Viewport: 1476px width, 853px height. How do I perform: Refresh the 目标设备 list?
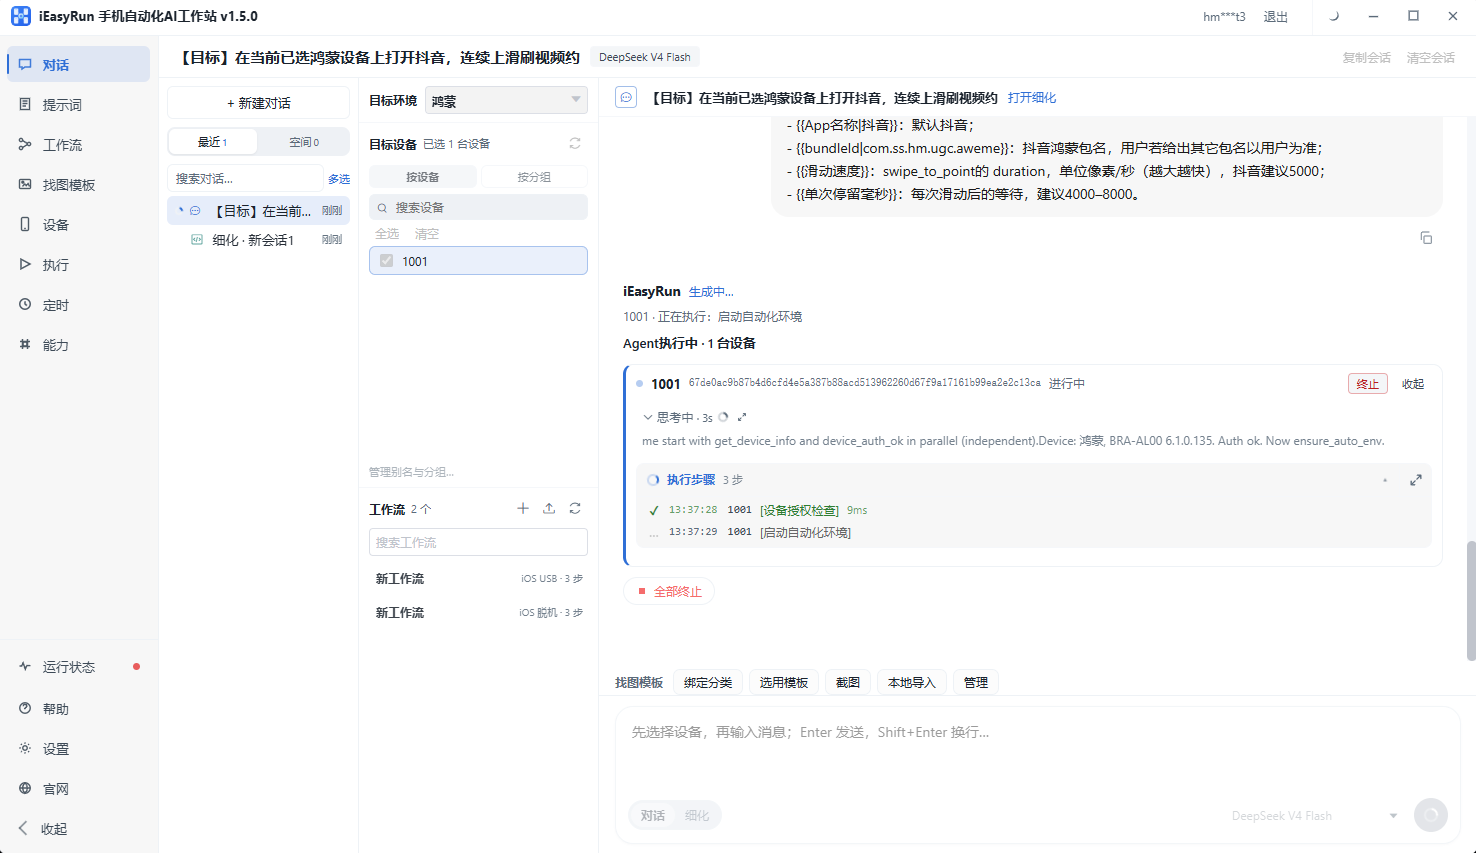click(x=575, y=144)
